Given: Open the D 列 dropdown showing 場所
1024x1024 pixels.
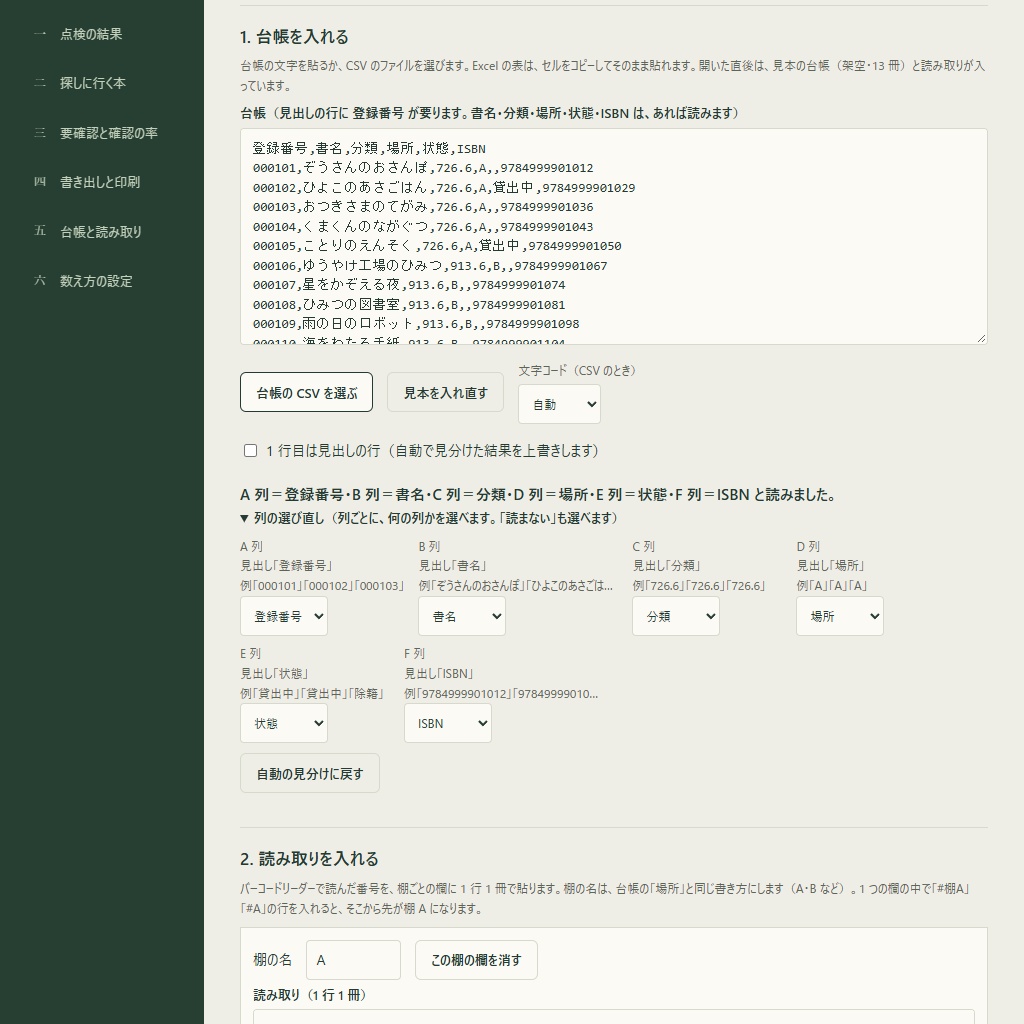Looking at the screenshot, I should [840, 616].
